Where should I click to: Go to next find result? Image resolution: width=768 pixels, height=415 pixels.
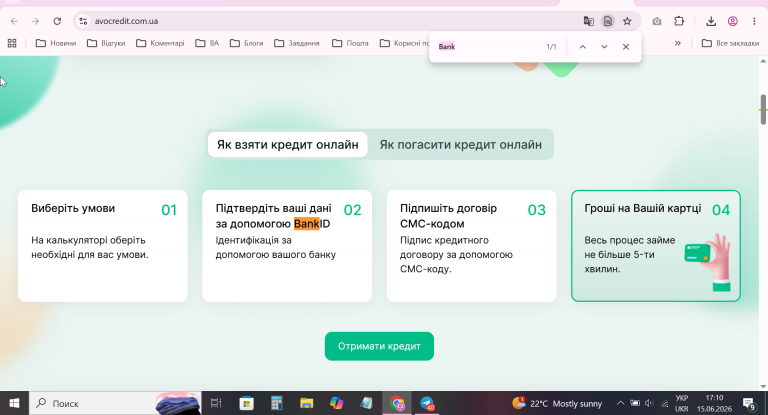604,47
